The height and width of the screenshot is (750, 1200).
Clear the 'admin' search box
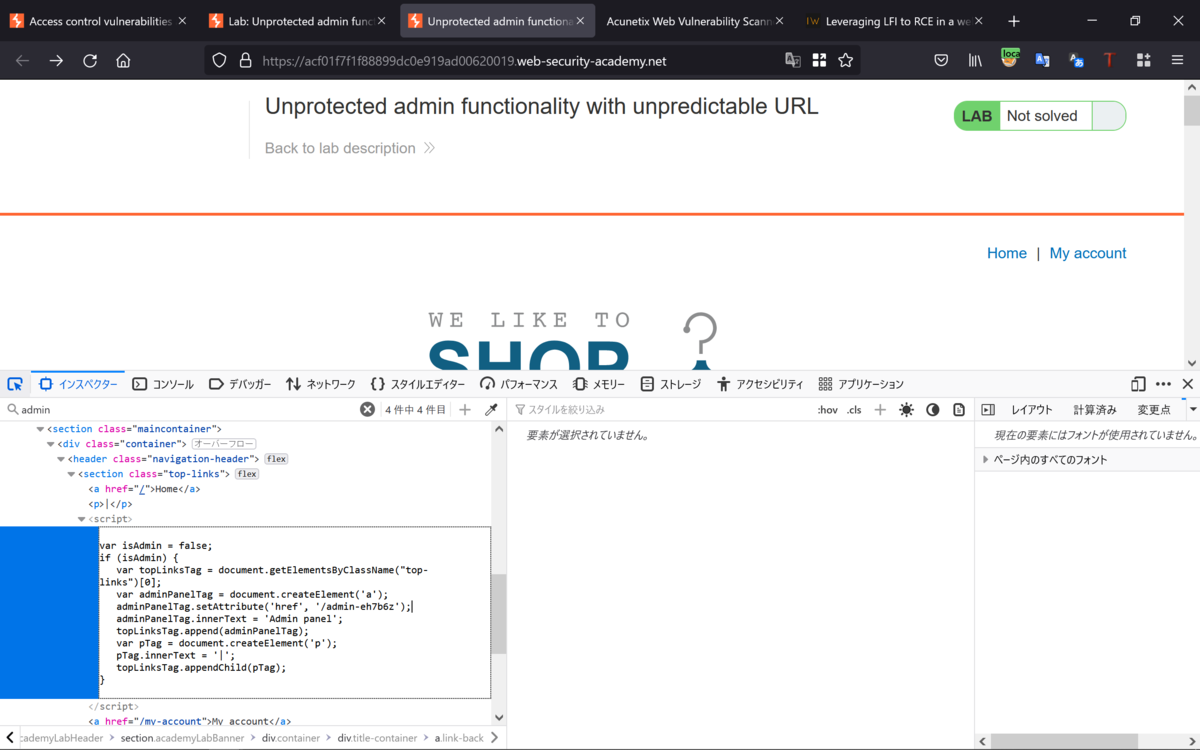[367, 410]
